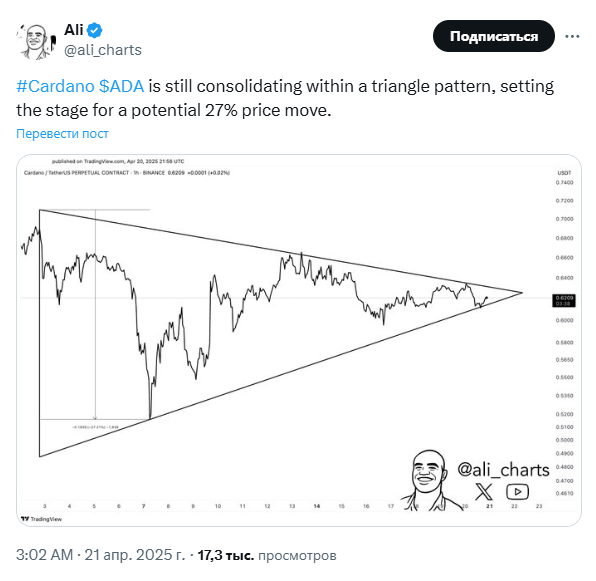Click the 0.6209 current price label

click(x=564, y=301)
